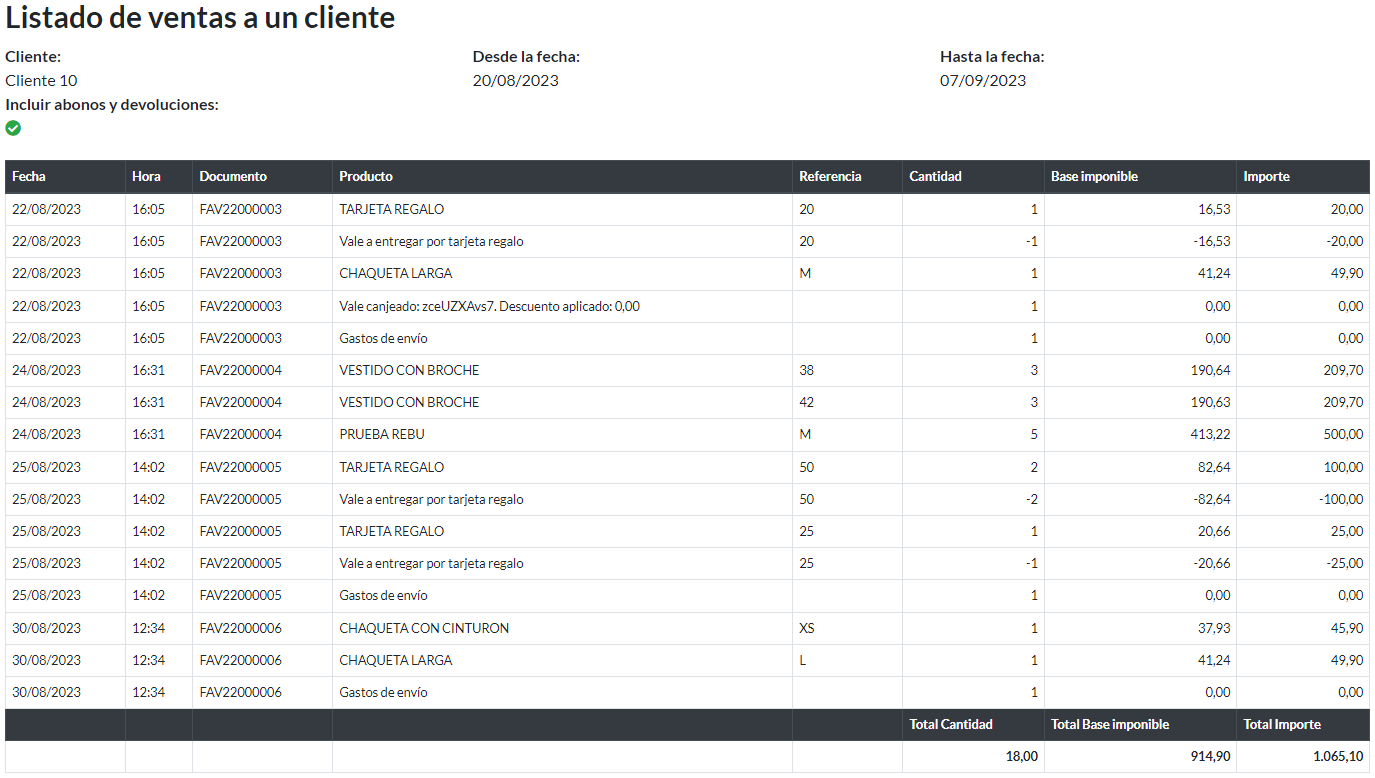Click the Cliente 10 value
This screenshot has height=778, width=1375.
(x=41, y=81)
